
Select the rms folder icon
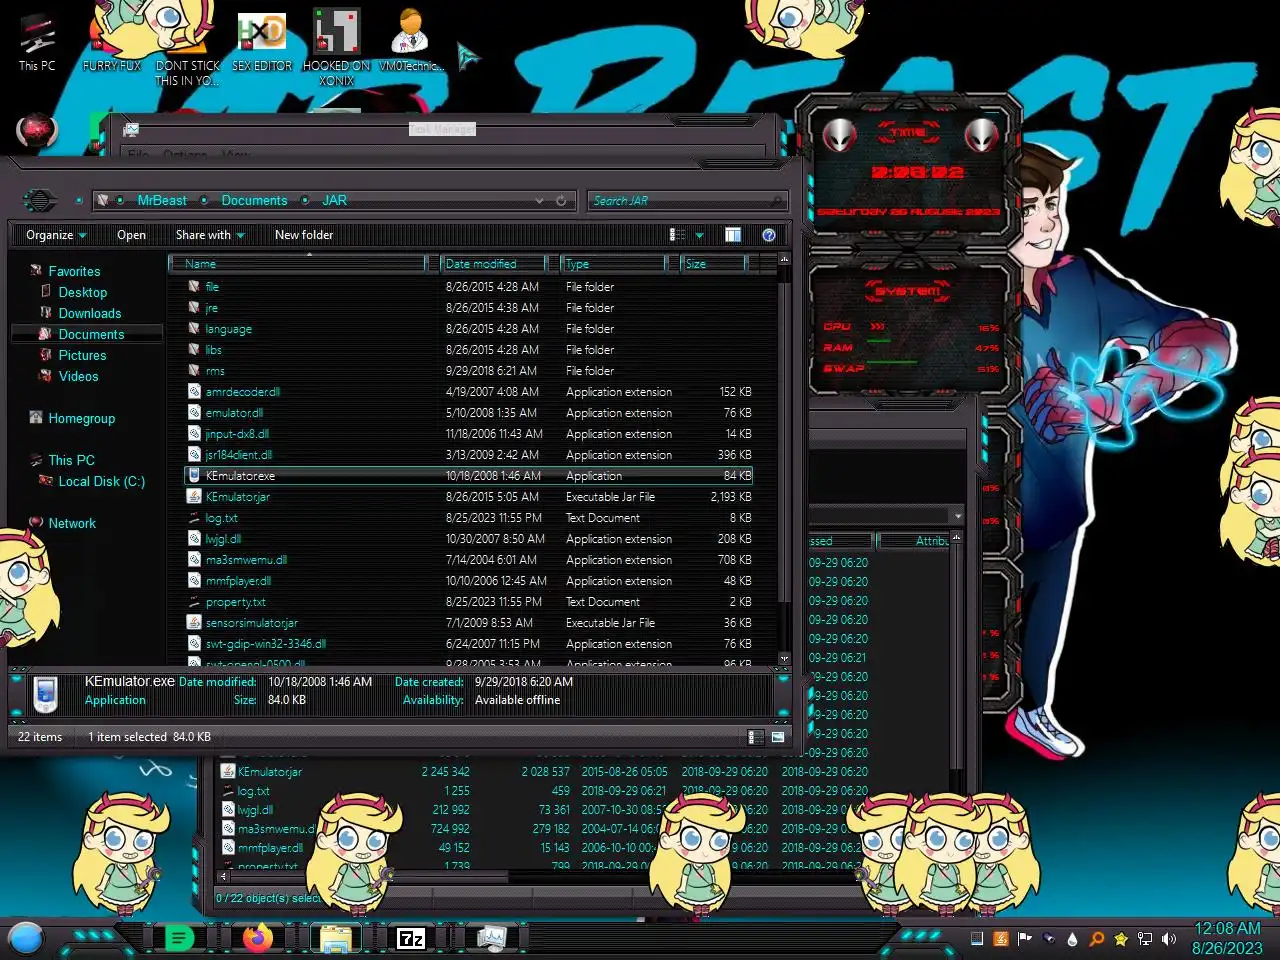pyautogui.click(x=194, y=370)
